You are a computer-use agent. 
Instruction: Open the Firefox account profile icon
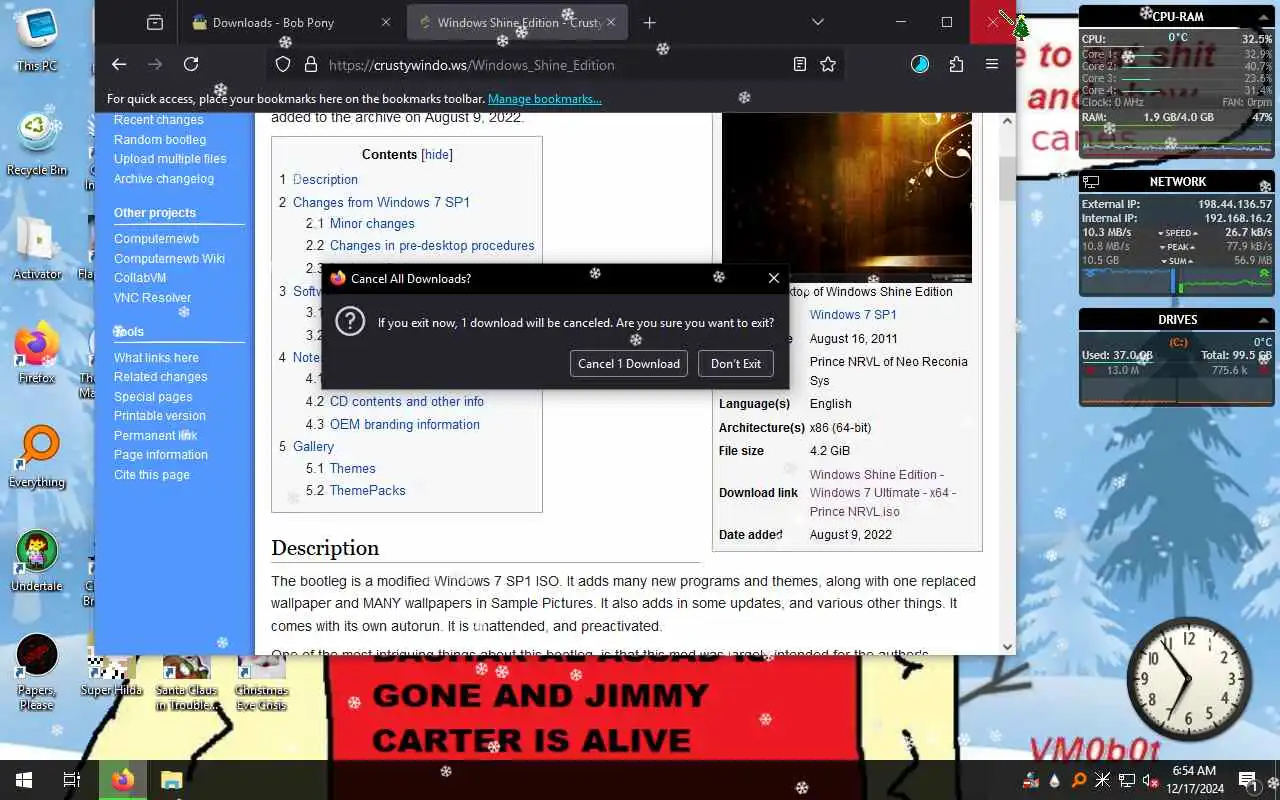coord(920,64)
